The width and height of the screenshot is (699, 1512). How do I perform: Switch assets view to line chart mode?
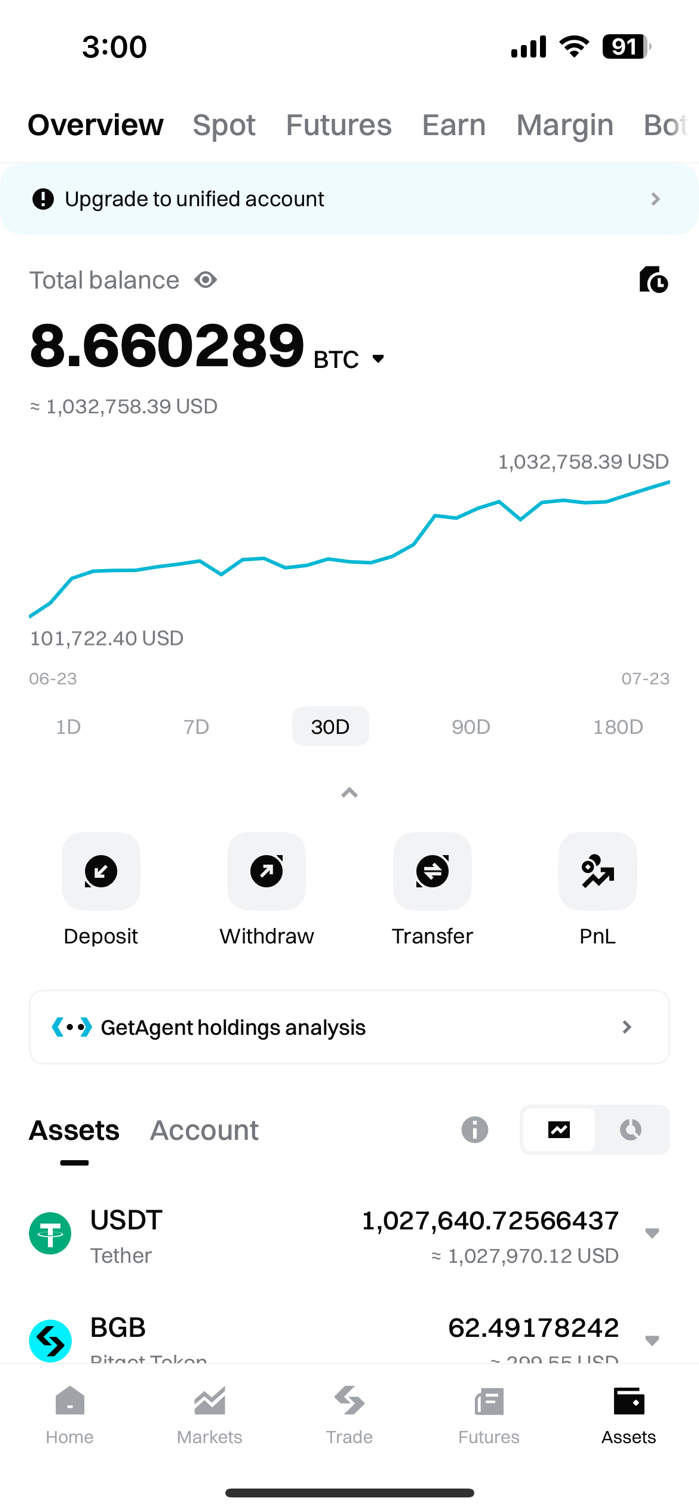click(559, 1130)
